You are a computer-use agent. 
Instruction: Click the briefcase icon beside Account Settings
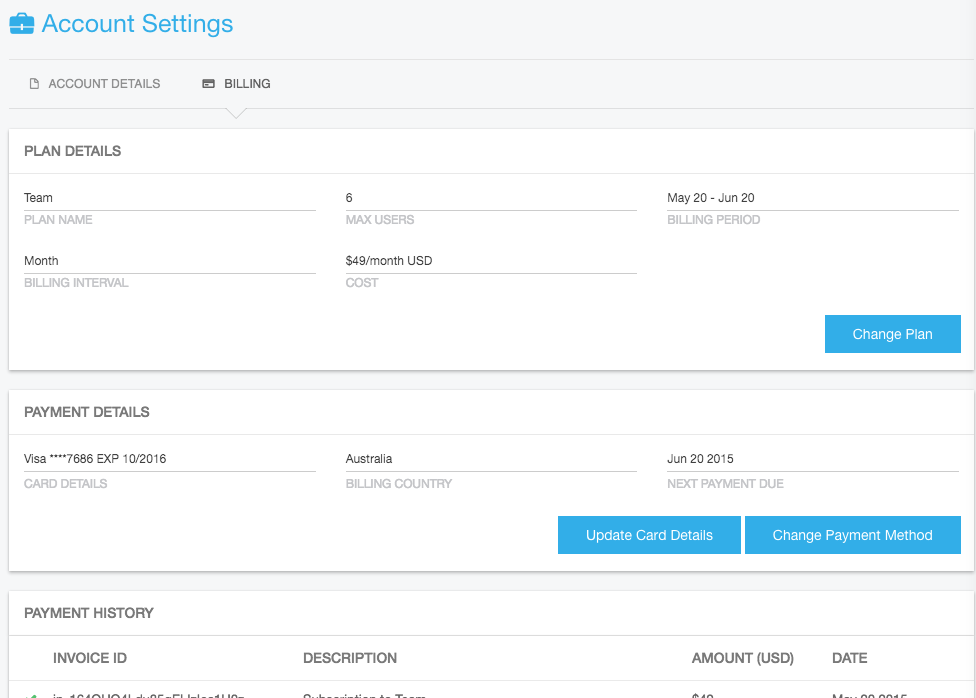[x=22, y=24]
